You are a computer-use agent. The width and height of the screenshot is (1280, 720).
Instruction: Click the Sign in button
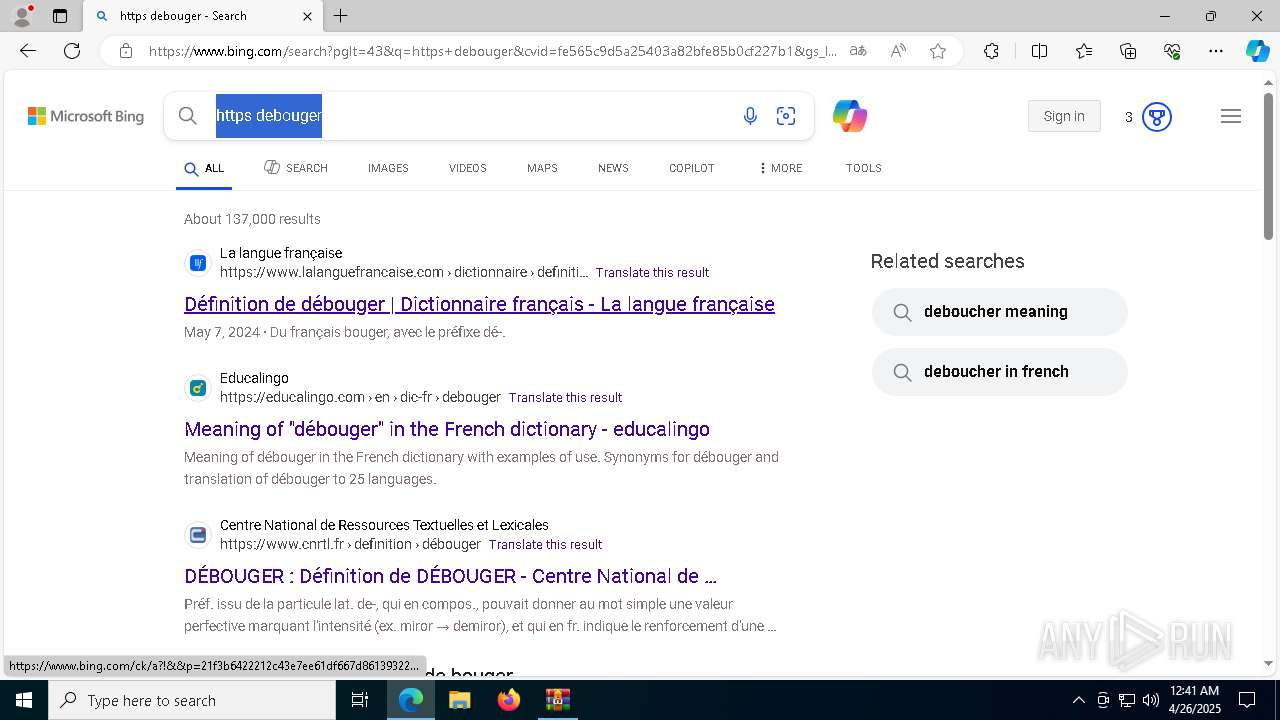point(1064,116)
